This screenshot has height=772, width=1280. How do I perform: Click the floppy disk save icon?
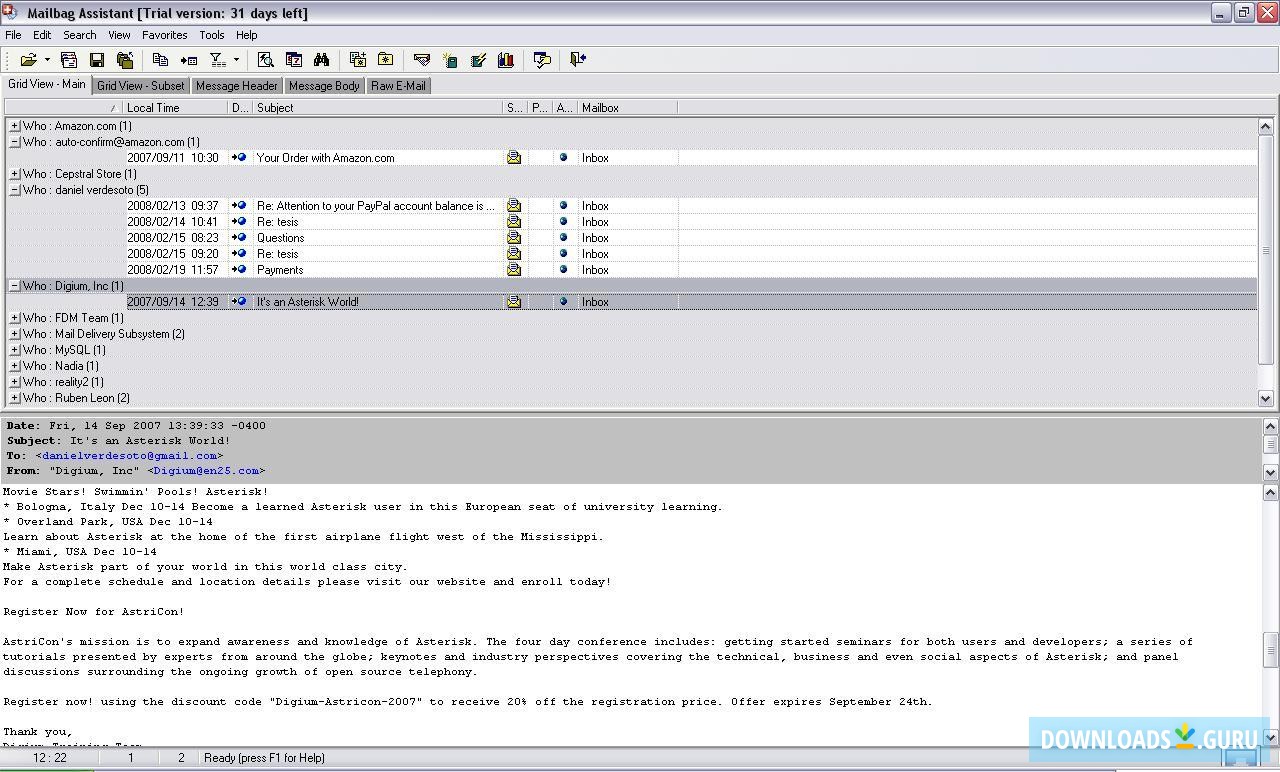click(x=97, y=60)
